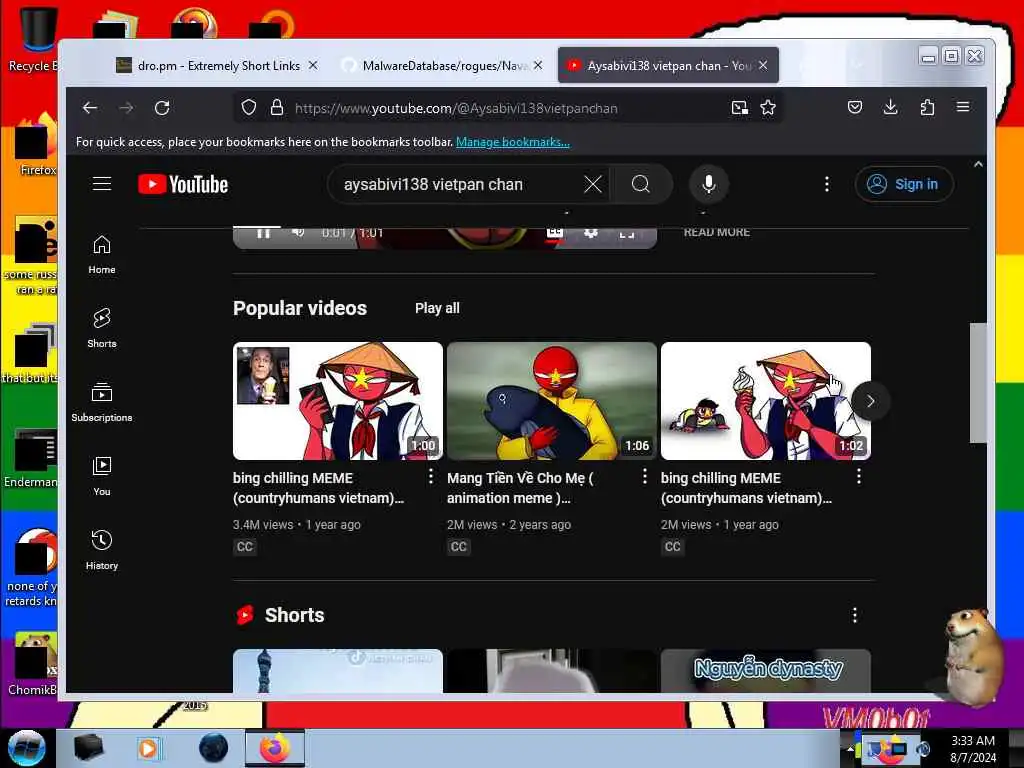This screenshot has width=1024, height=768.
Task: Switch to the MalwareDatabase/rogues tab
Action: pyautogui.click(x=444, y=65)
